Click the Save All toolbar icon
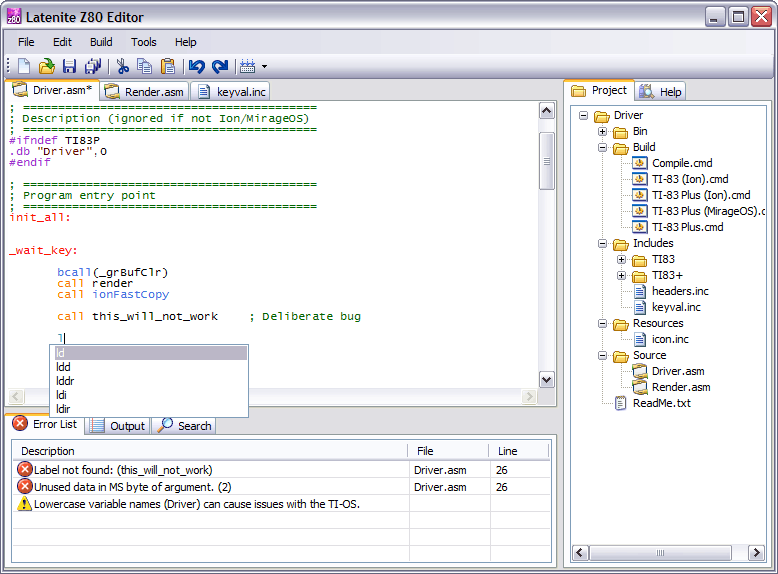The image size is (778, 574). click(x=93, y=66)
